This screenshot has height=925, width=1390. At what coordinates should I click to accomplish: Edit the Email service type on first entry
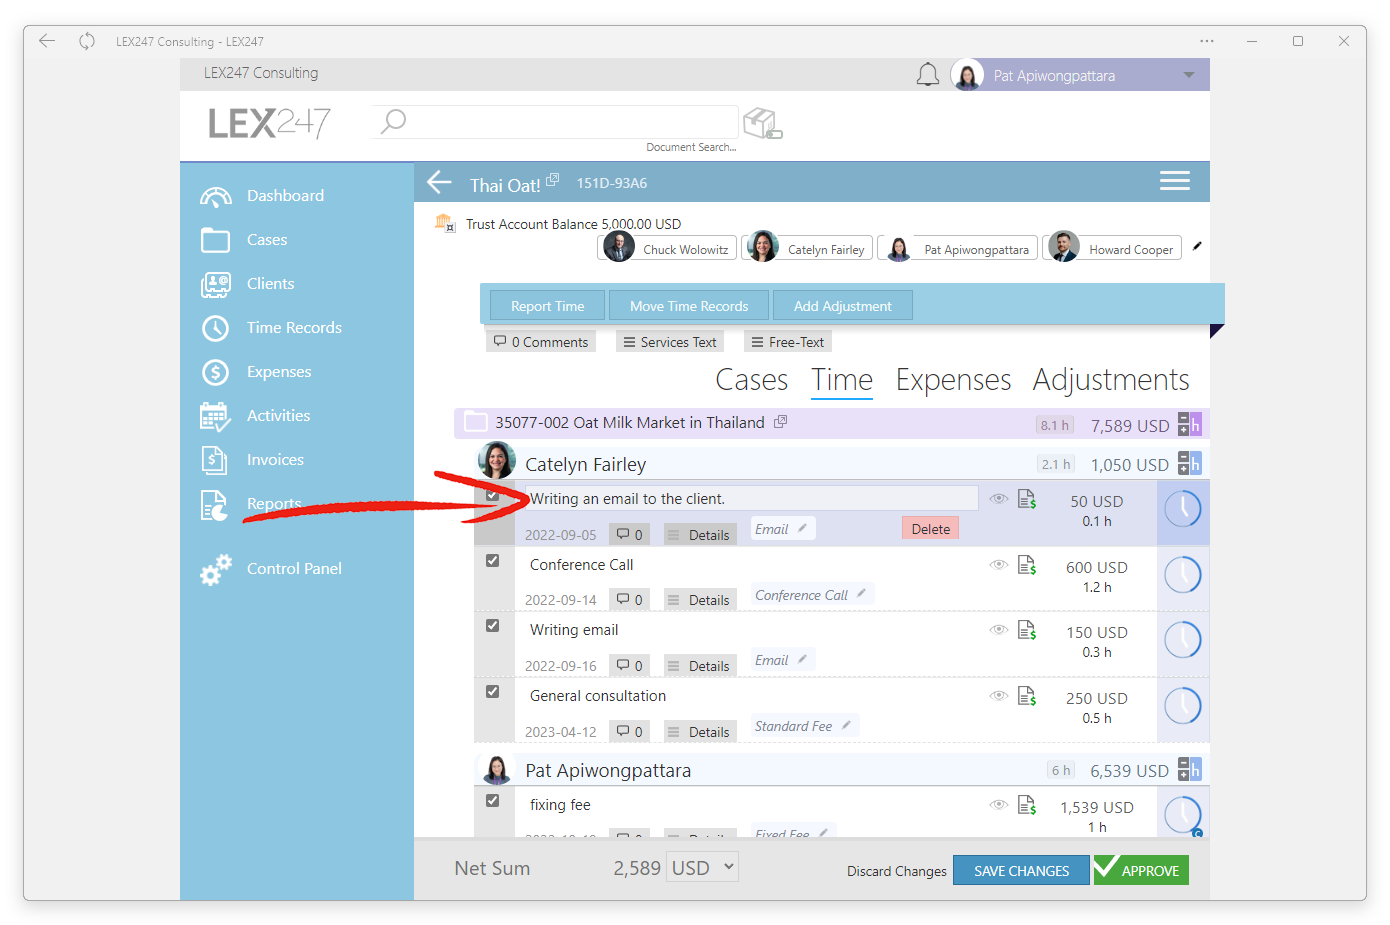[x=783, y=529]
